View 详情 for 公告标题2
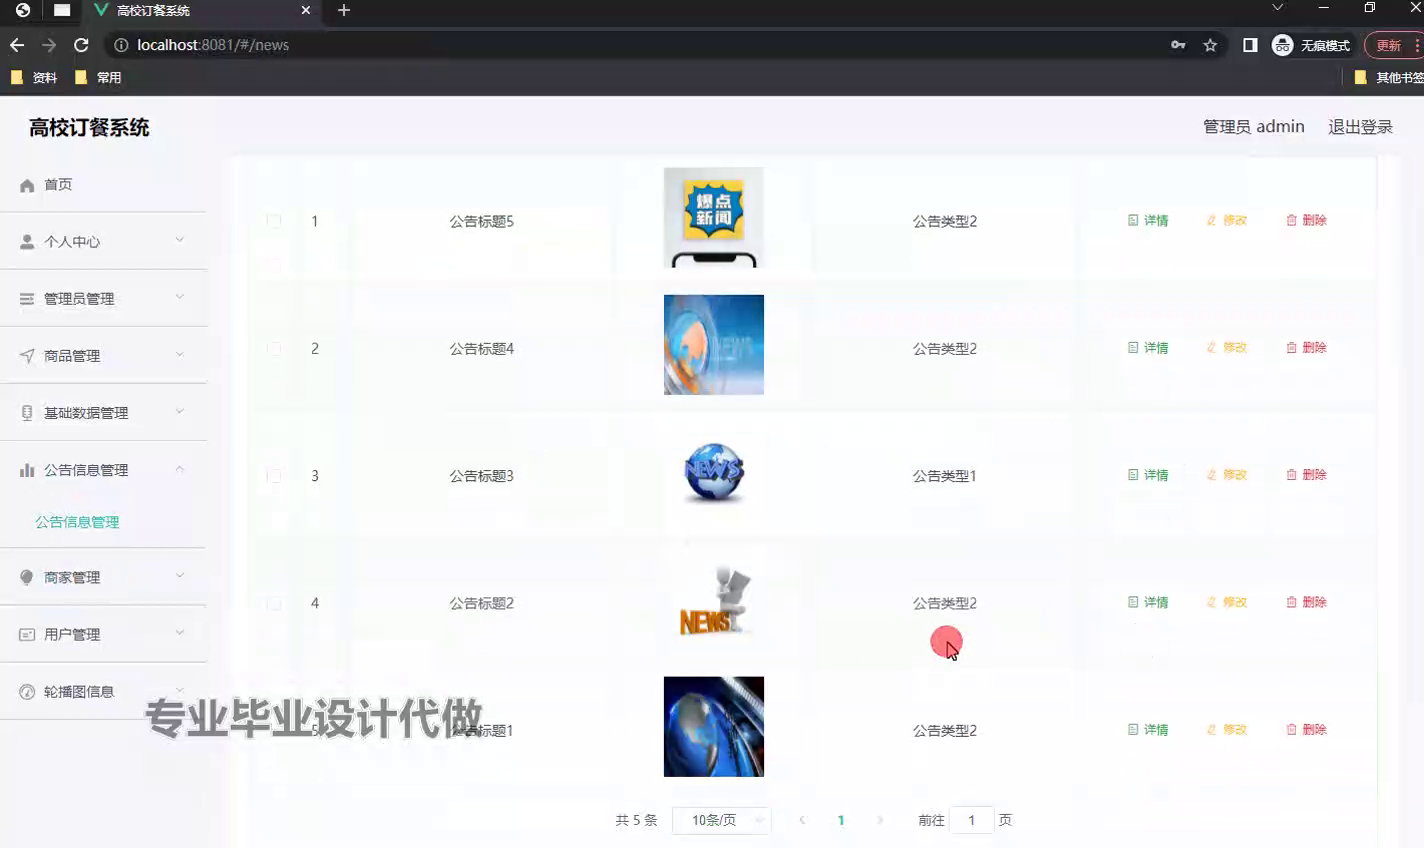The height and width of the screenshot is (848, 1424). tap(1148, 602)
